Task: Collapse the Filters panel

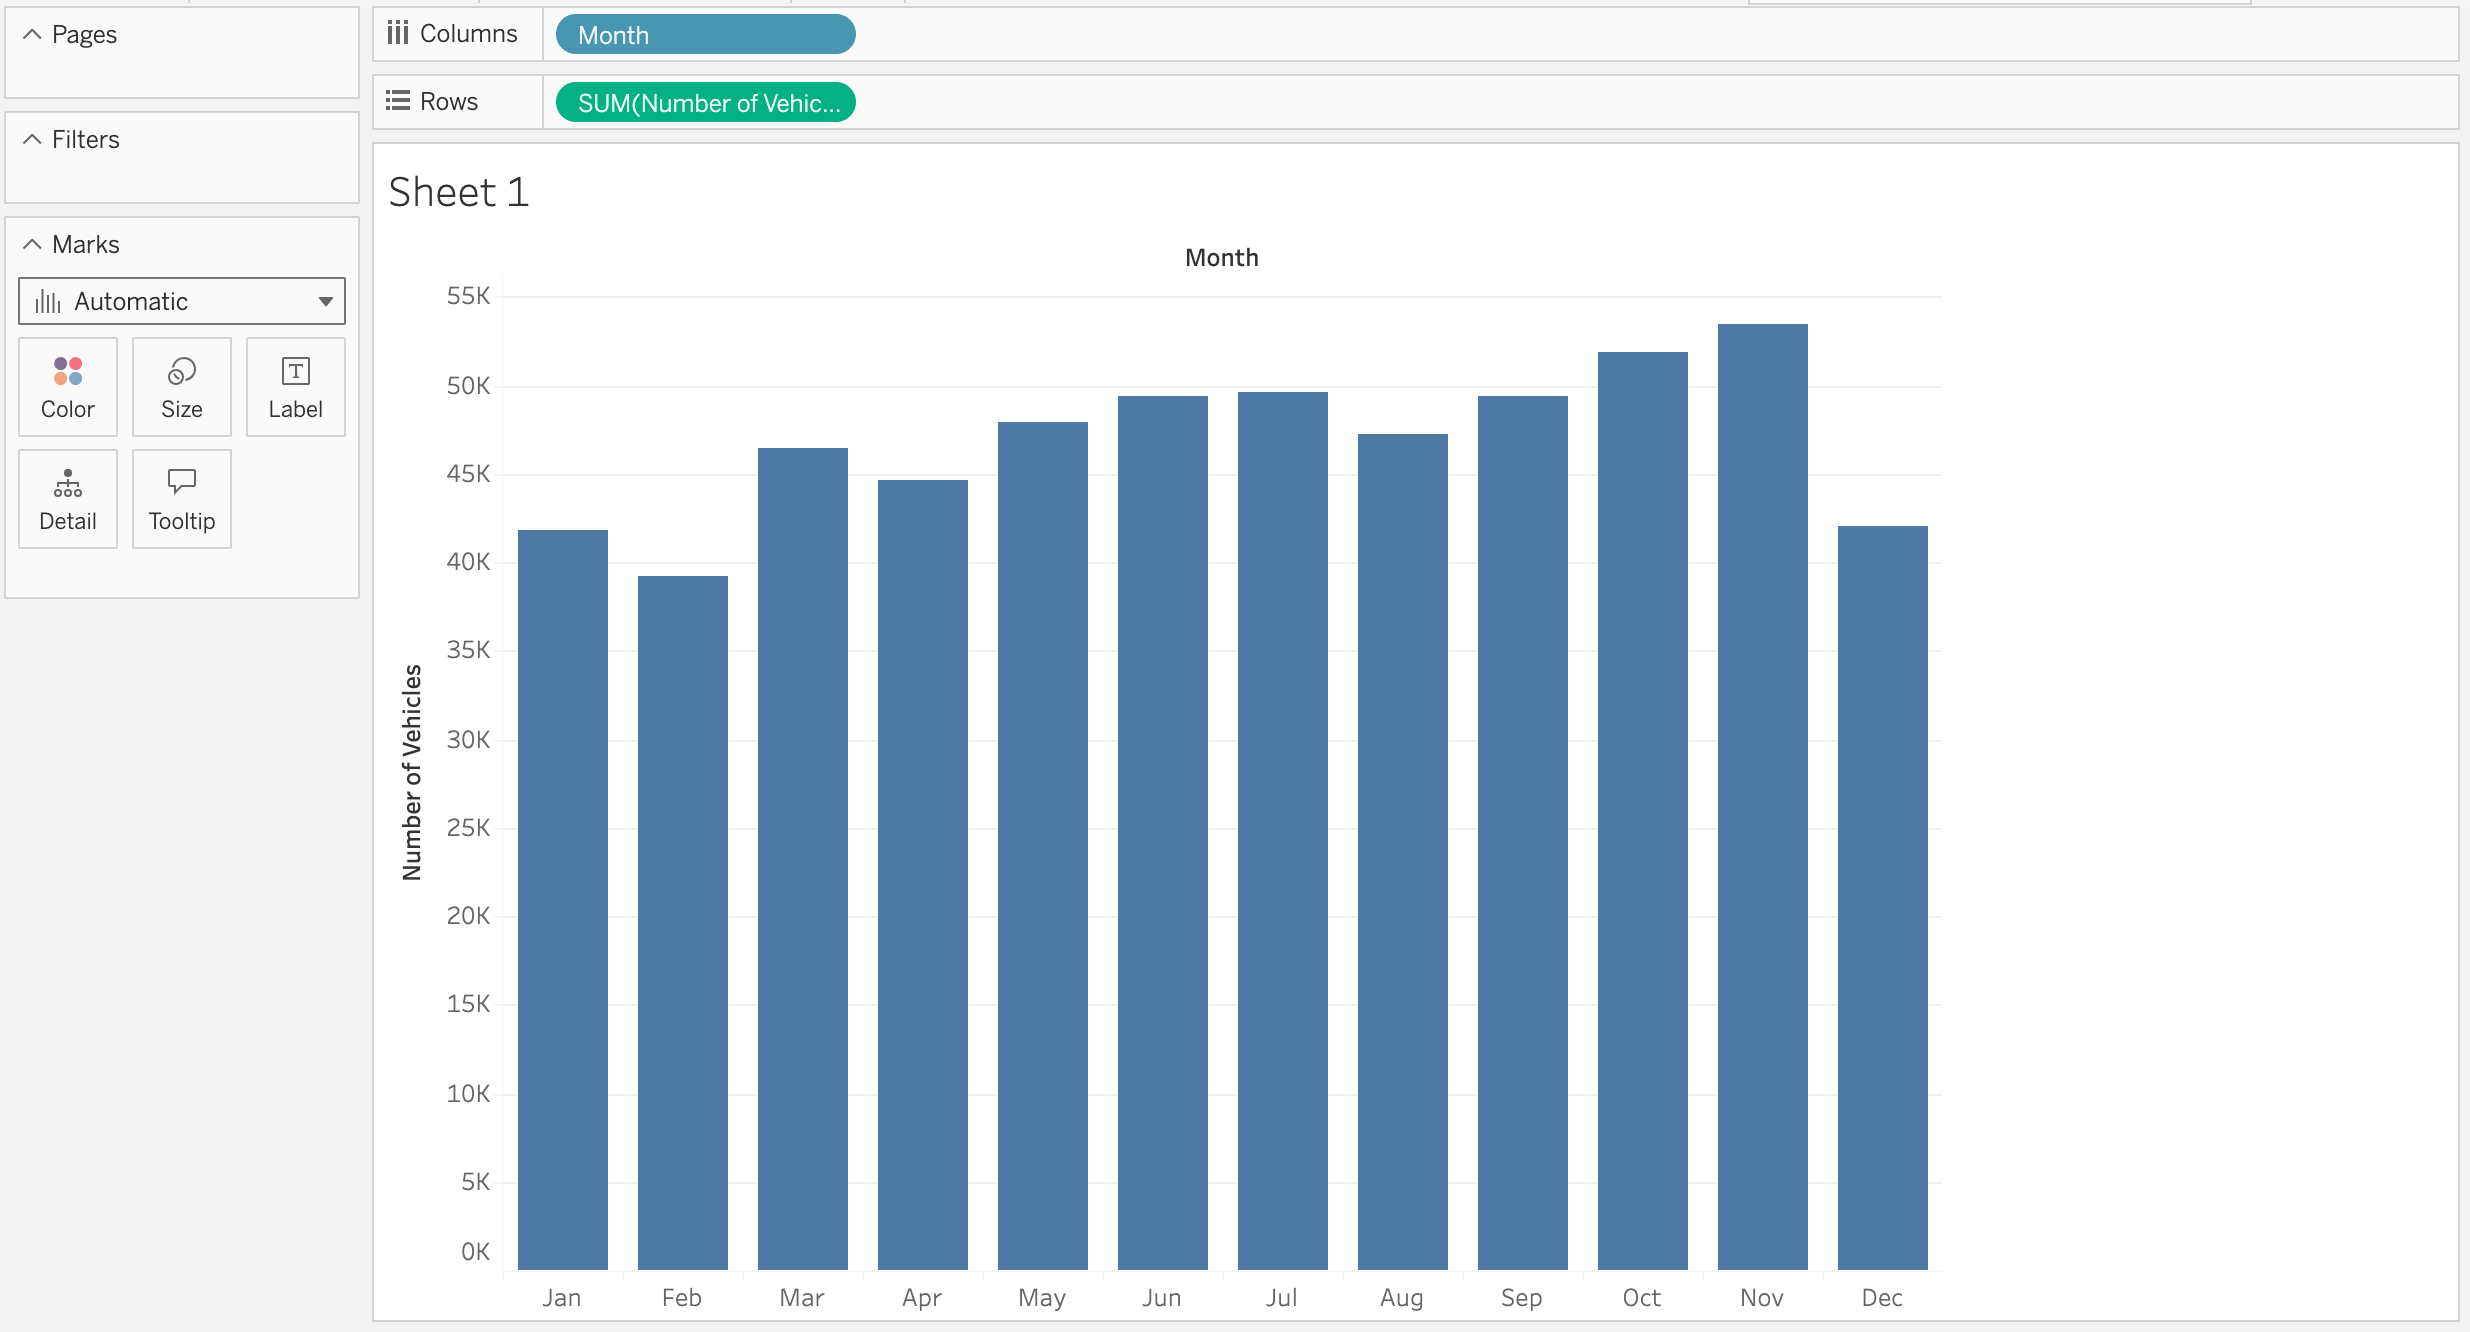Action: pyautogui.click(x=31, y=139)
